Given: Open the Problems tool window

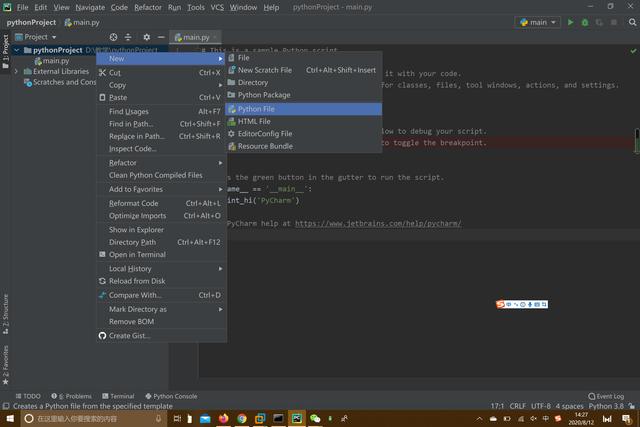Looking at the screenshot, I should [x=71, y=396].
